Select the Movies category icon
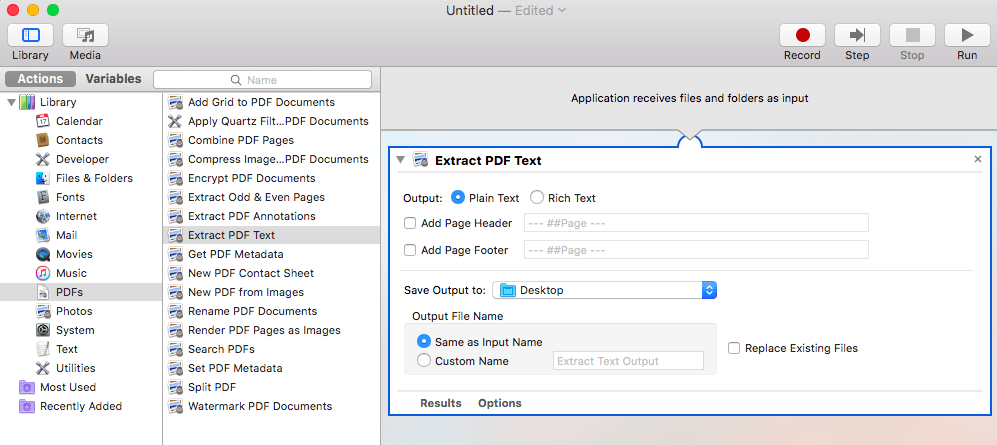The height and width of the screenshot is (445, 997). (x=43, y=254)
